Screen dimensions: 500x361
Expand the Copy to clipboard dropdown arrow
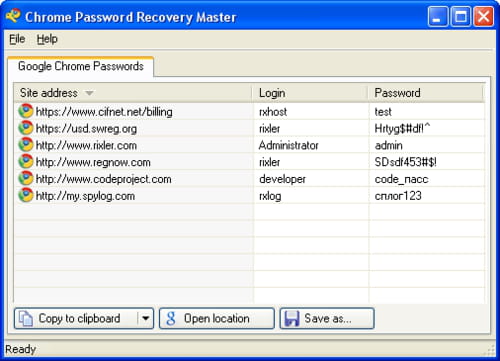tap(146, 318)
